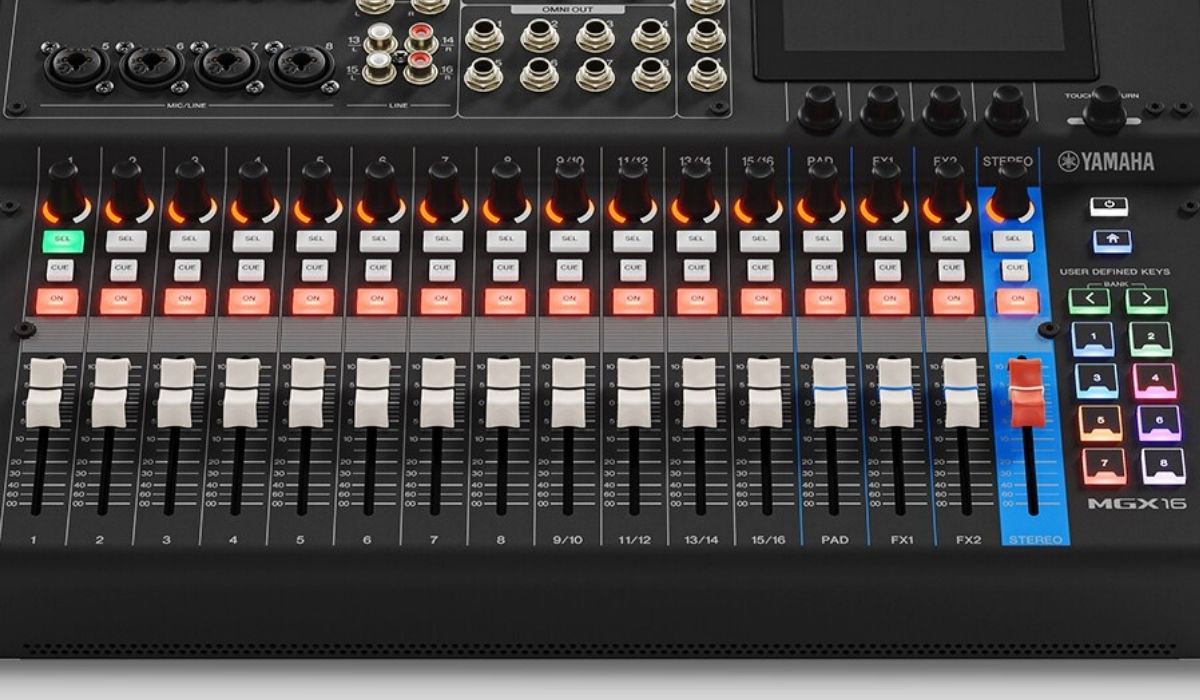The image size is (1200, 700).
Task: Cue channel 4 with CUE button
Action: (251, 270)
